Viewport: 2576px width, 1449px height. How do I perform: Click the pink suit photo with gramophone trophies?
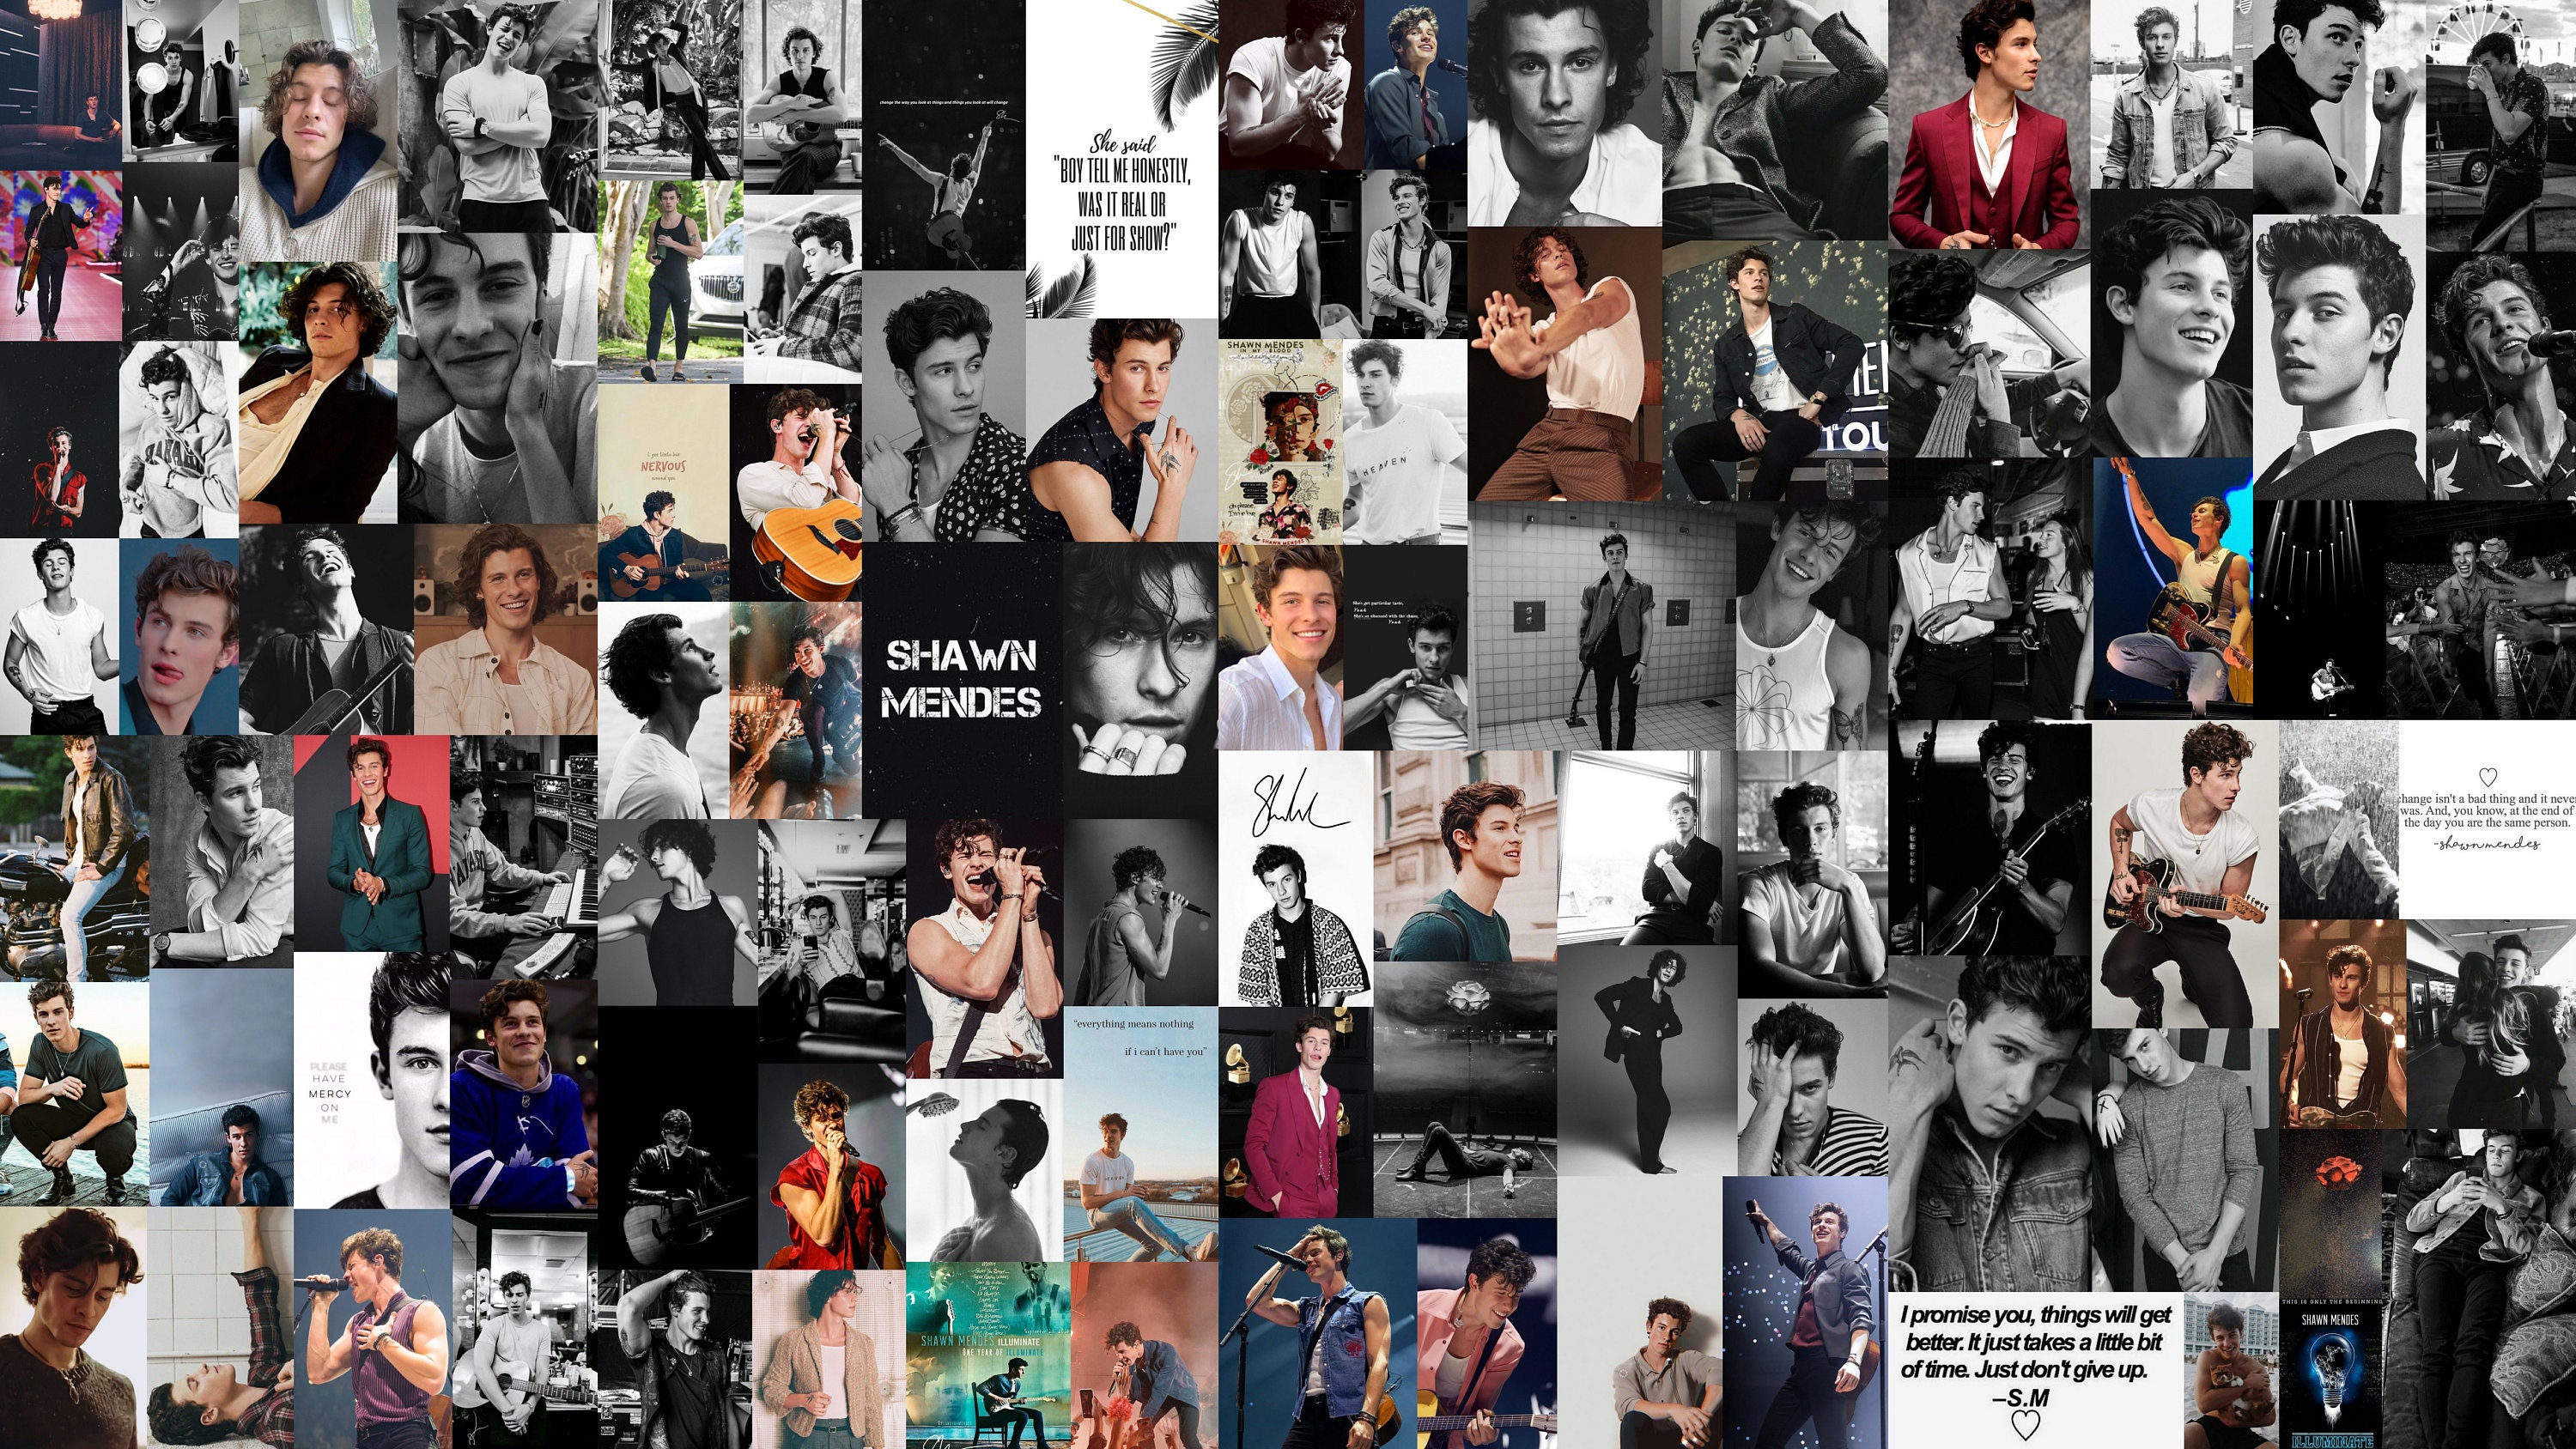[1295, 1112]
